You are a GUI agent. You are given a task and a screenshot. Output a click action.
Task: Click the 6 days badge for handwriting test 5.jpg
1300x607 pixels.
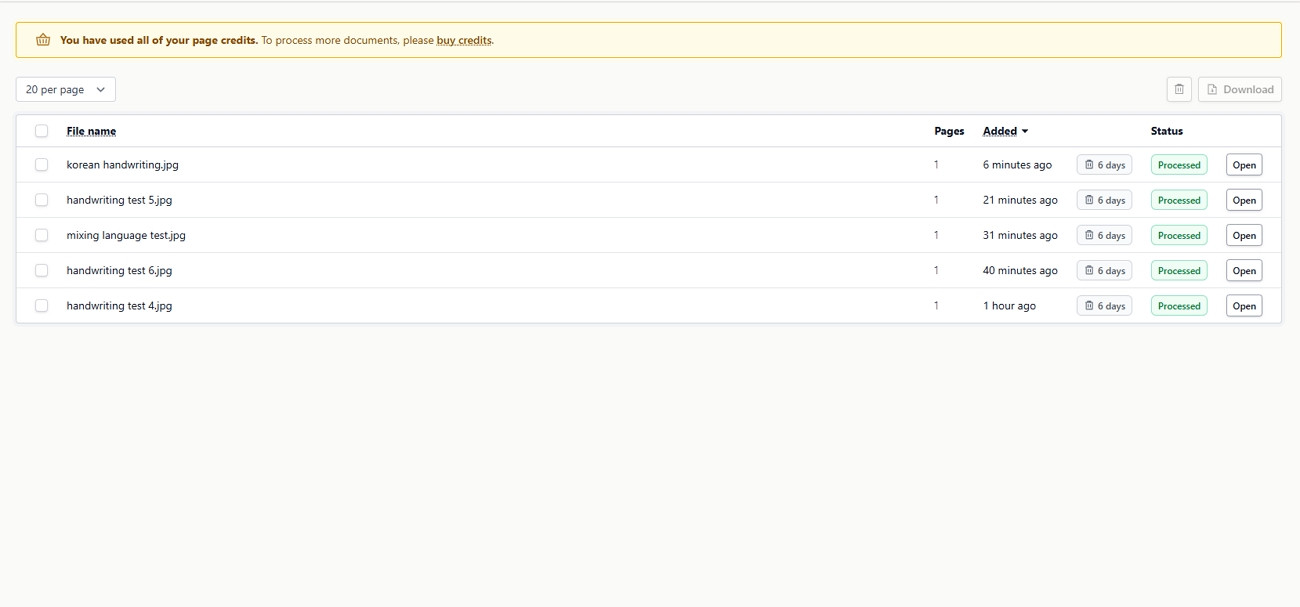point(1104,200)
